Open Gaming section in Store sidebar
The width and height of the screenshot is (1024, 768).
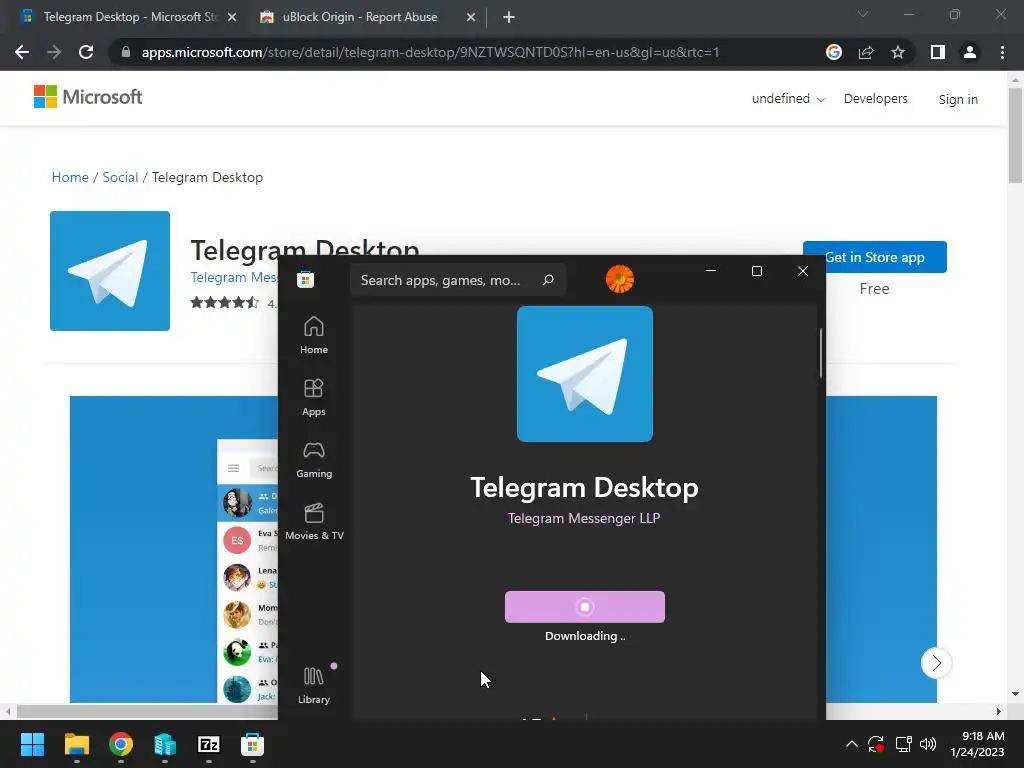(313, 459)
